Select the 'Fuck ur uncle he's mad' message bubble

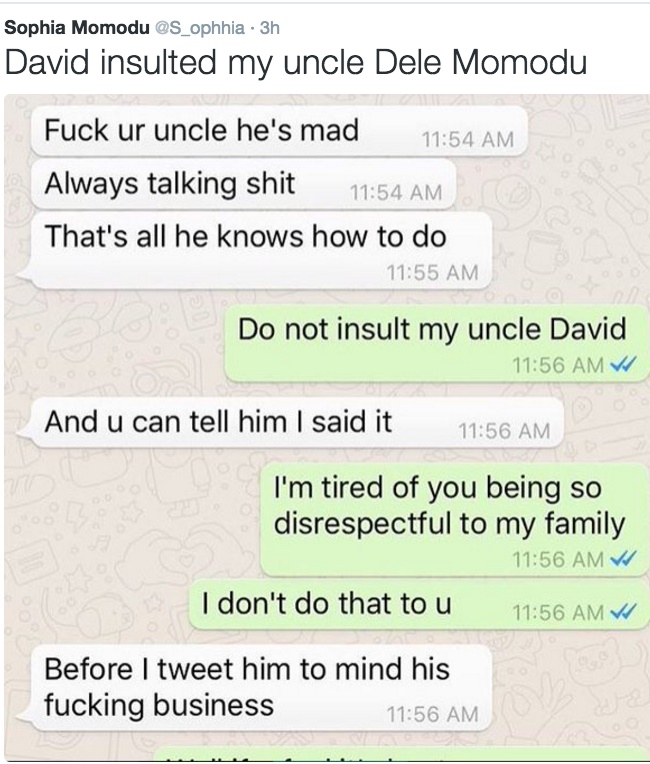279,131
